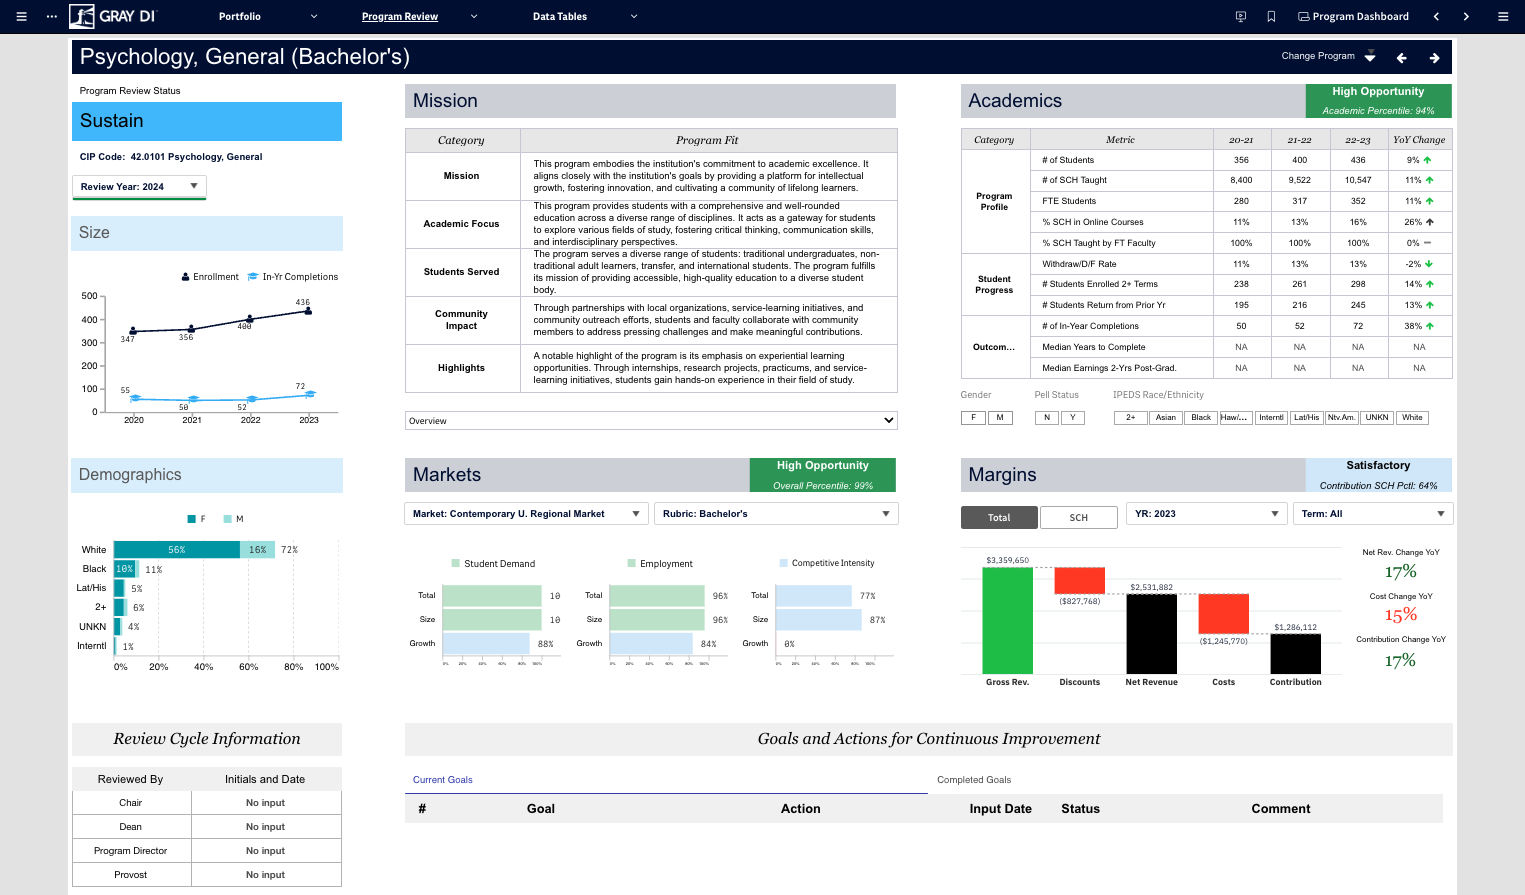
Task: Click the Student Demand legend swatch
Action: click(x=456, y=564)
